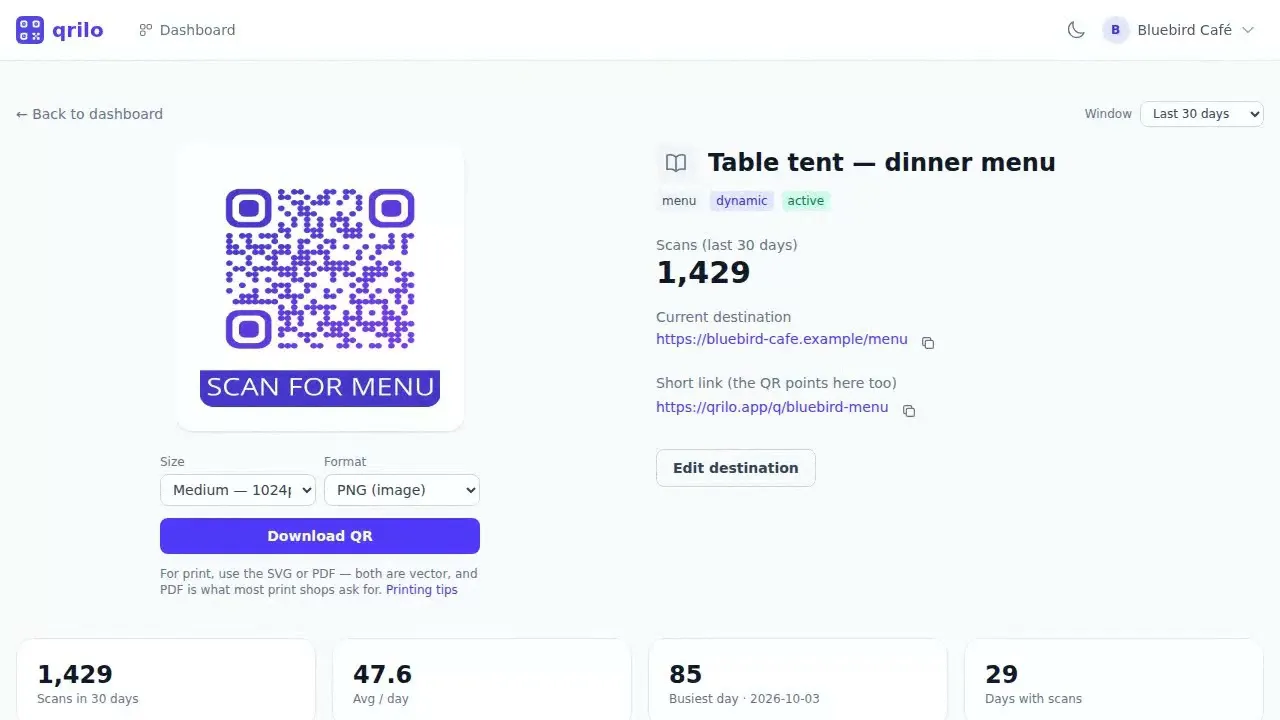Open the PNG format dropdown

tap(402, 490)
